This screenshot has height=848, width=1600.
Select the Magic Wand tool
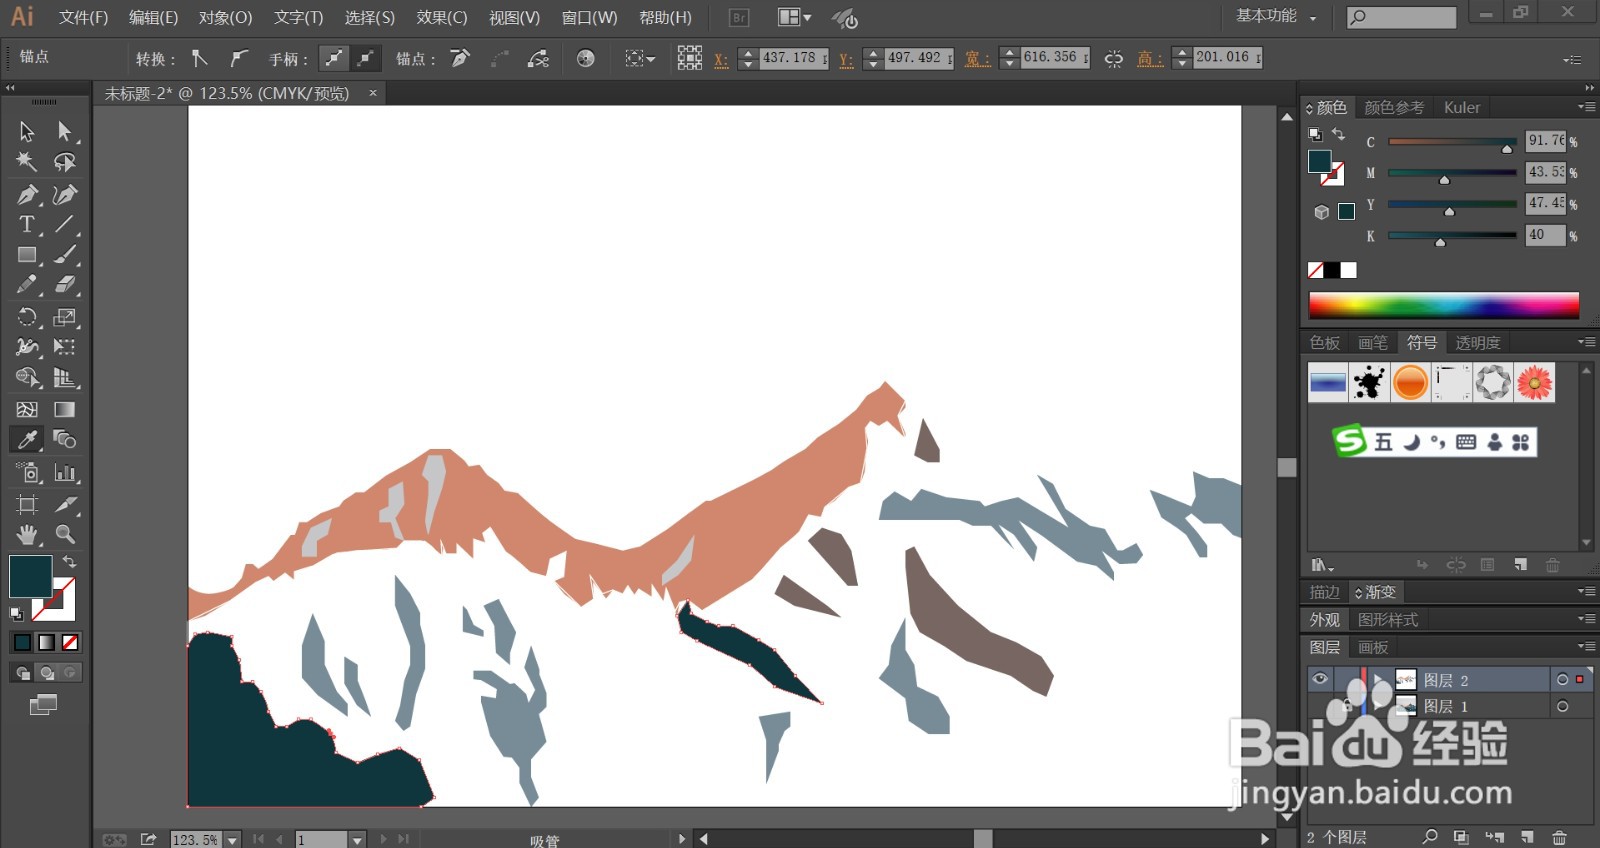tap(27, 162)
